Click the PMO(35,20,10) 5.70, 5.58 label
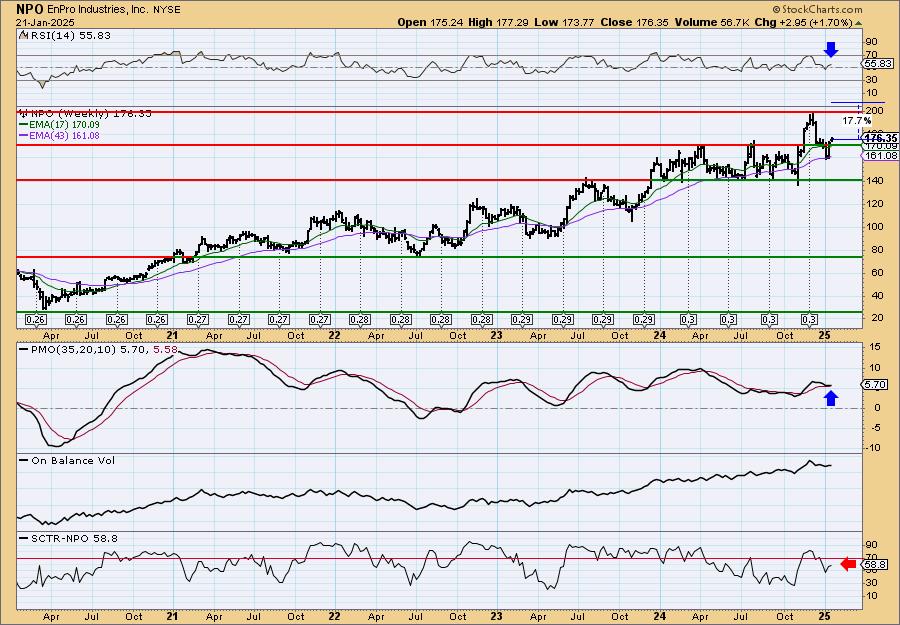 (x=104, y=349)
